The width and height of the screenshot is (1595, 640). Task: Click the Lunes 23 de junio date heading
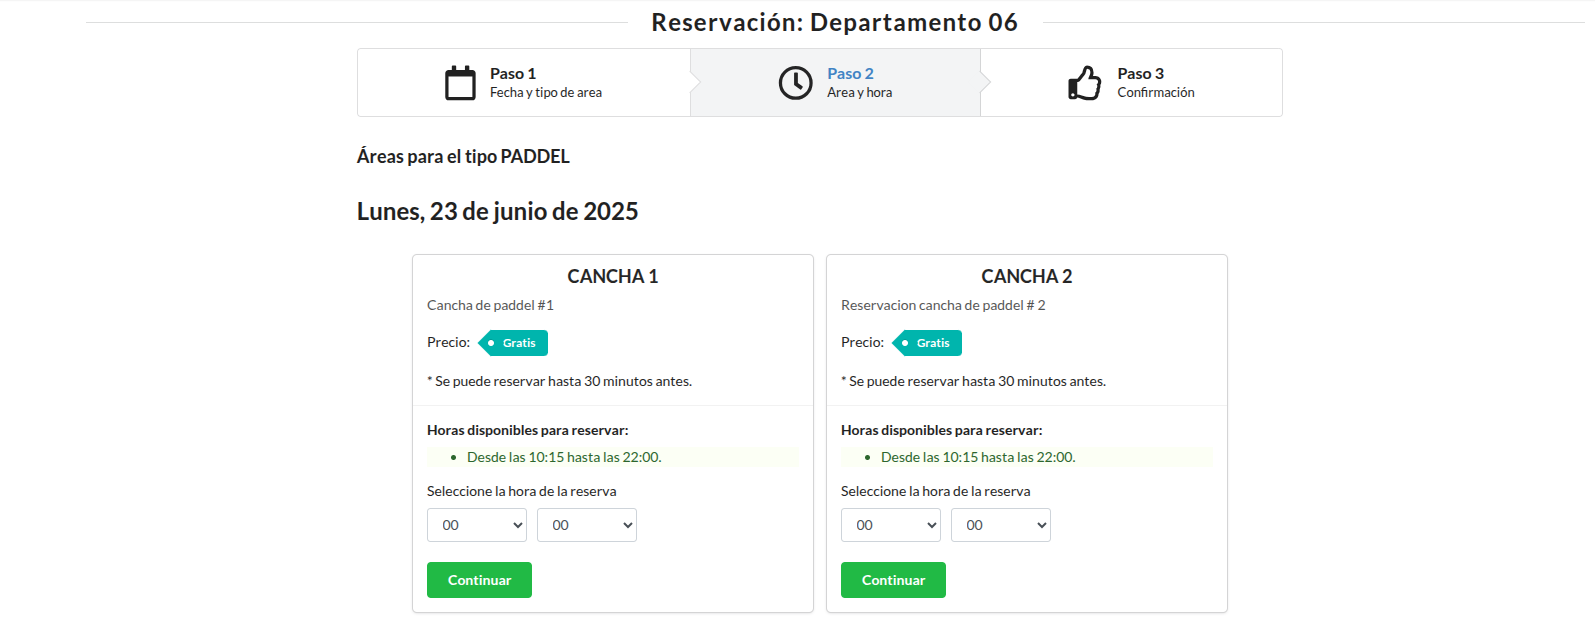(497, 211)
